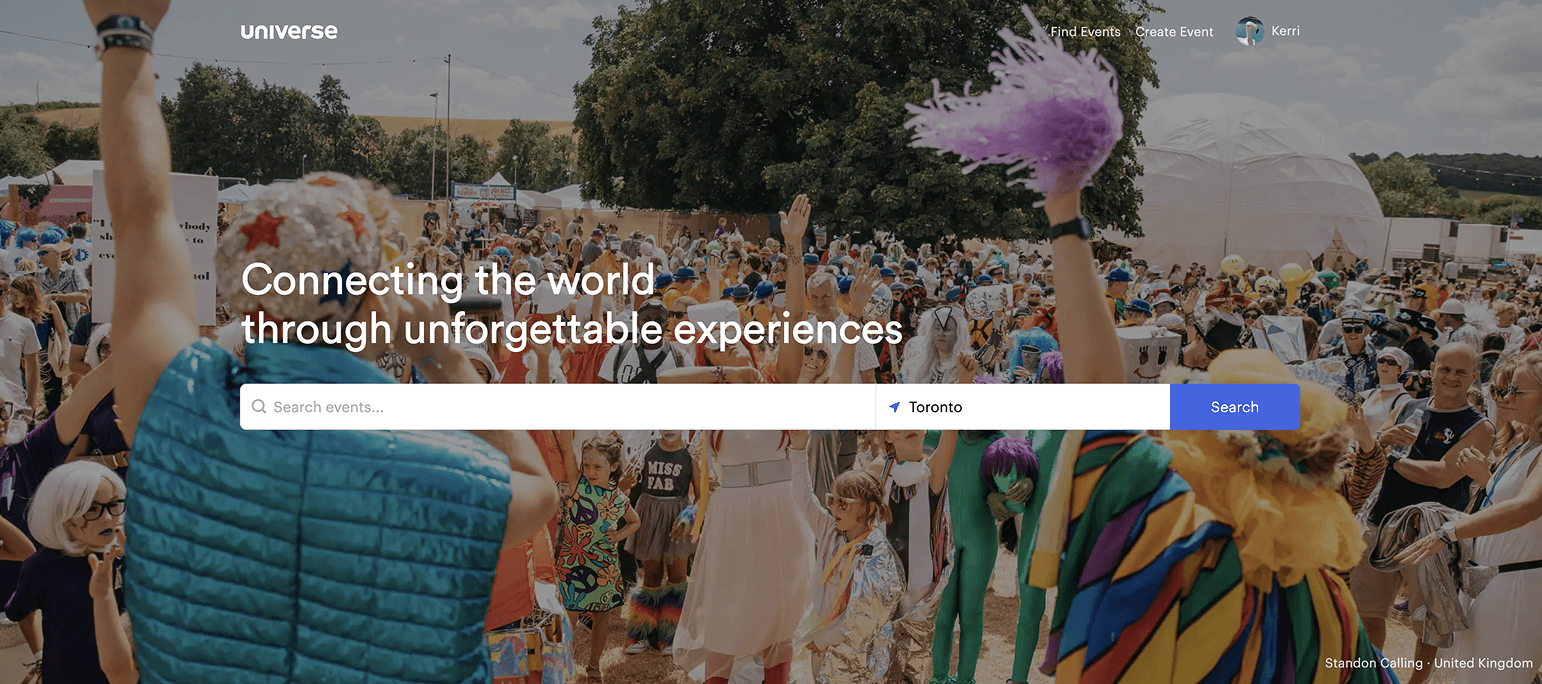Click the Search events placeholder text
This screenshot has width=1542, height=684.
click(328, 407)
